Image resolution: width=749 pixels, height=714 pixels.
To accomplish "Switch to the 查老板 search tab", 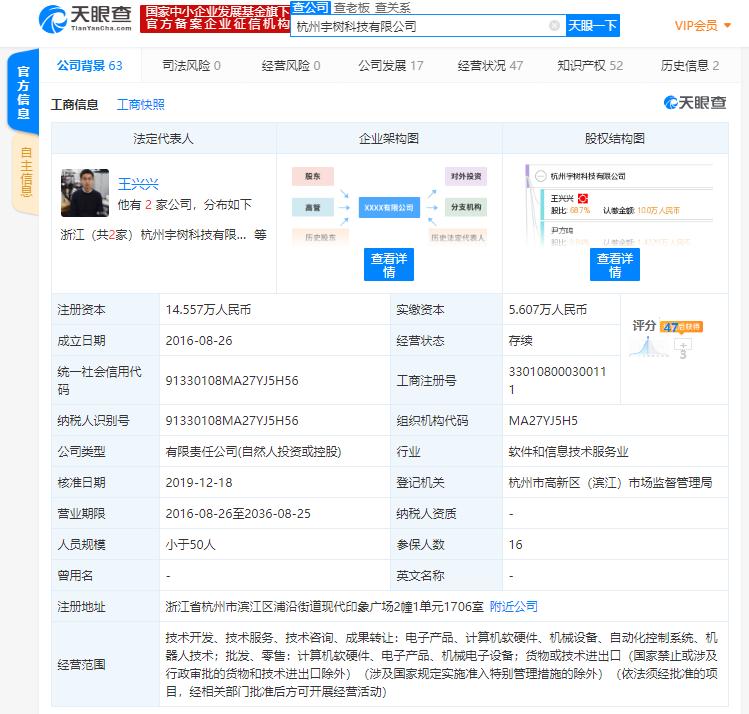I will point(352,8).
